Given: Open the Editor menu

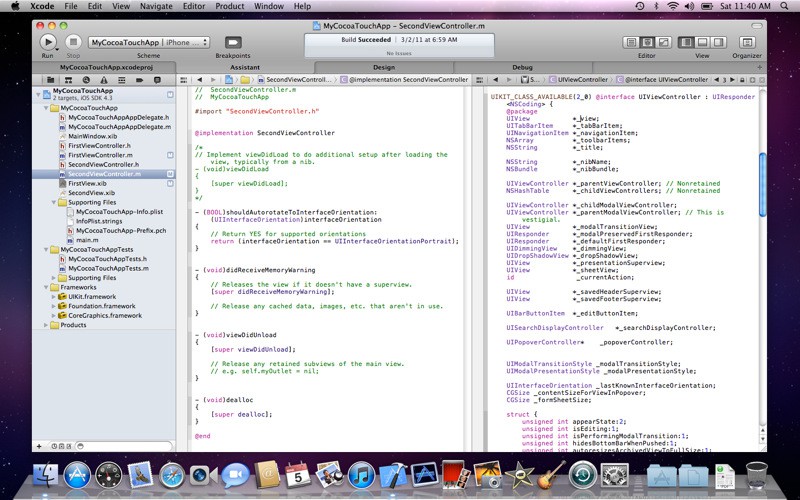Looking at the screenshot, I should click(x=194, y=6).
